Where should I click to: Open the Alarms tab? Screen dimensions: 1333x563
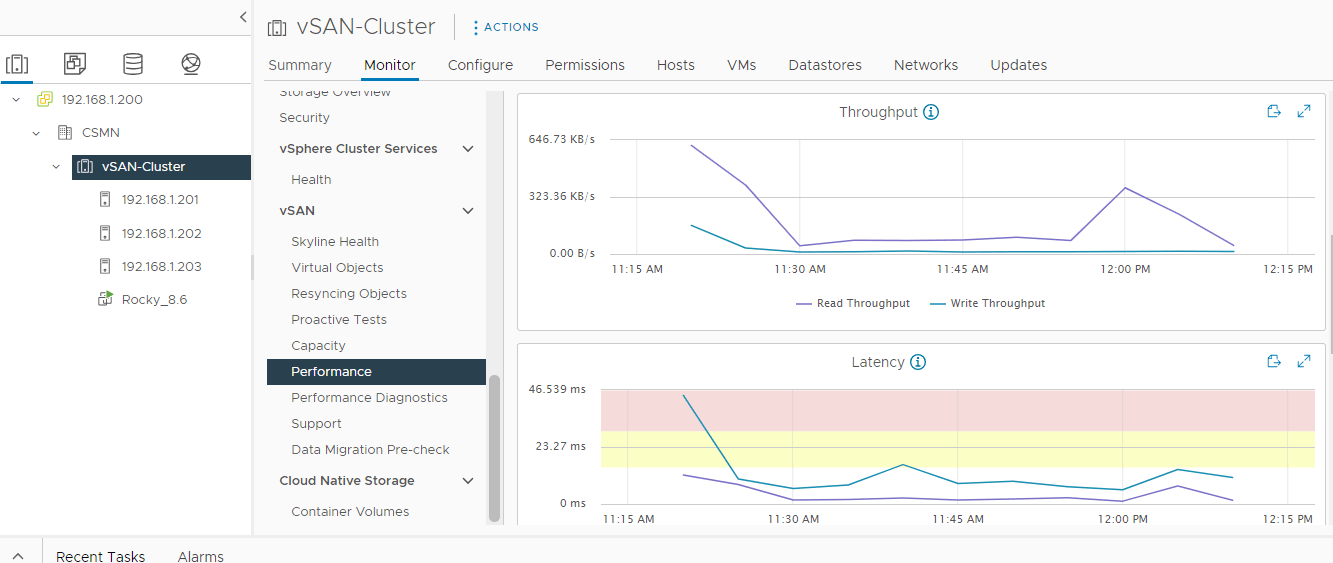(x=201, y=556)
